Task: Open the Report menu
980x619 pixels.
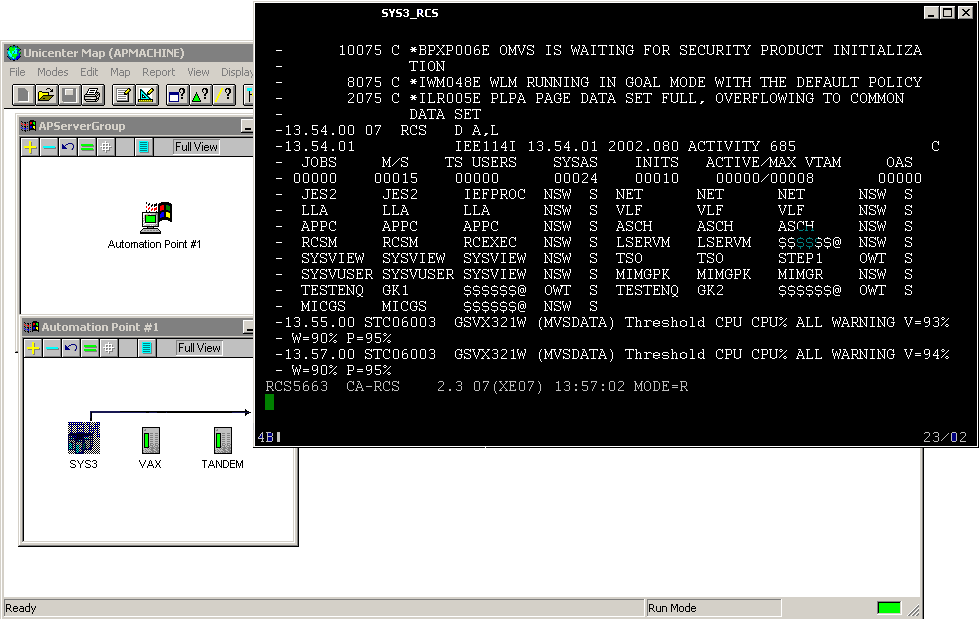Action: (x=158, y=72)
